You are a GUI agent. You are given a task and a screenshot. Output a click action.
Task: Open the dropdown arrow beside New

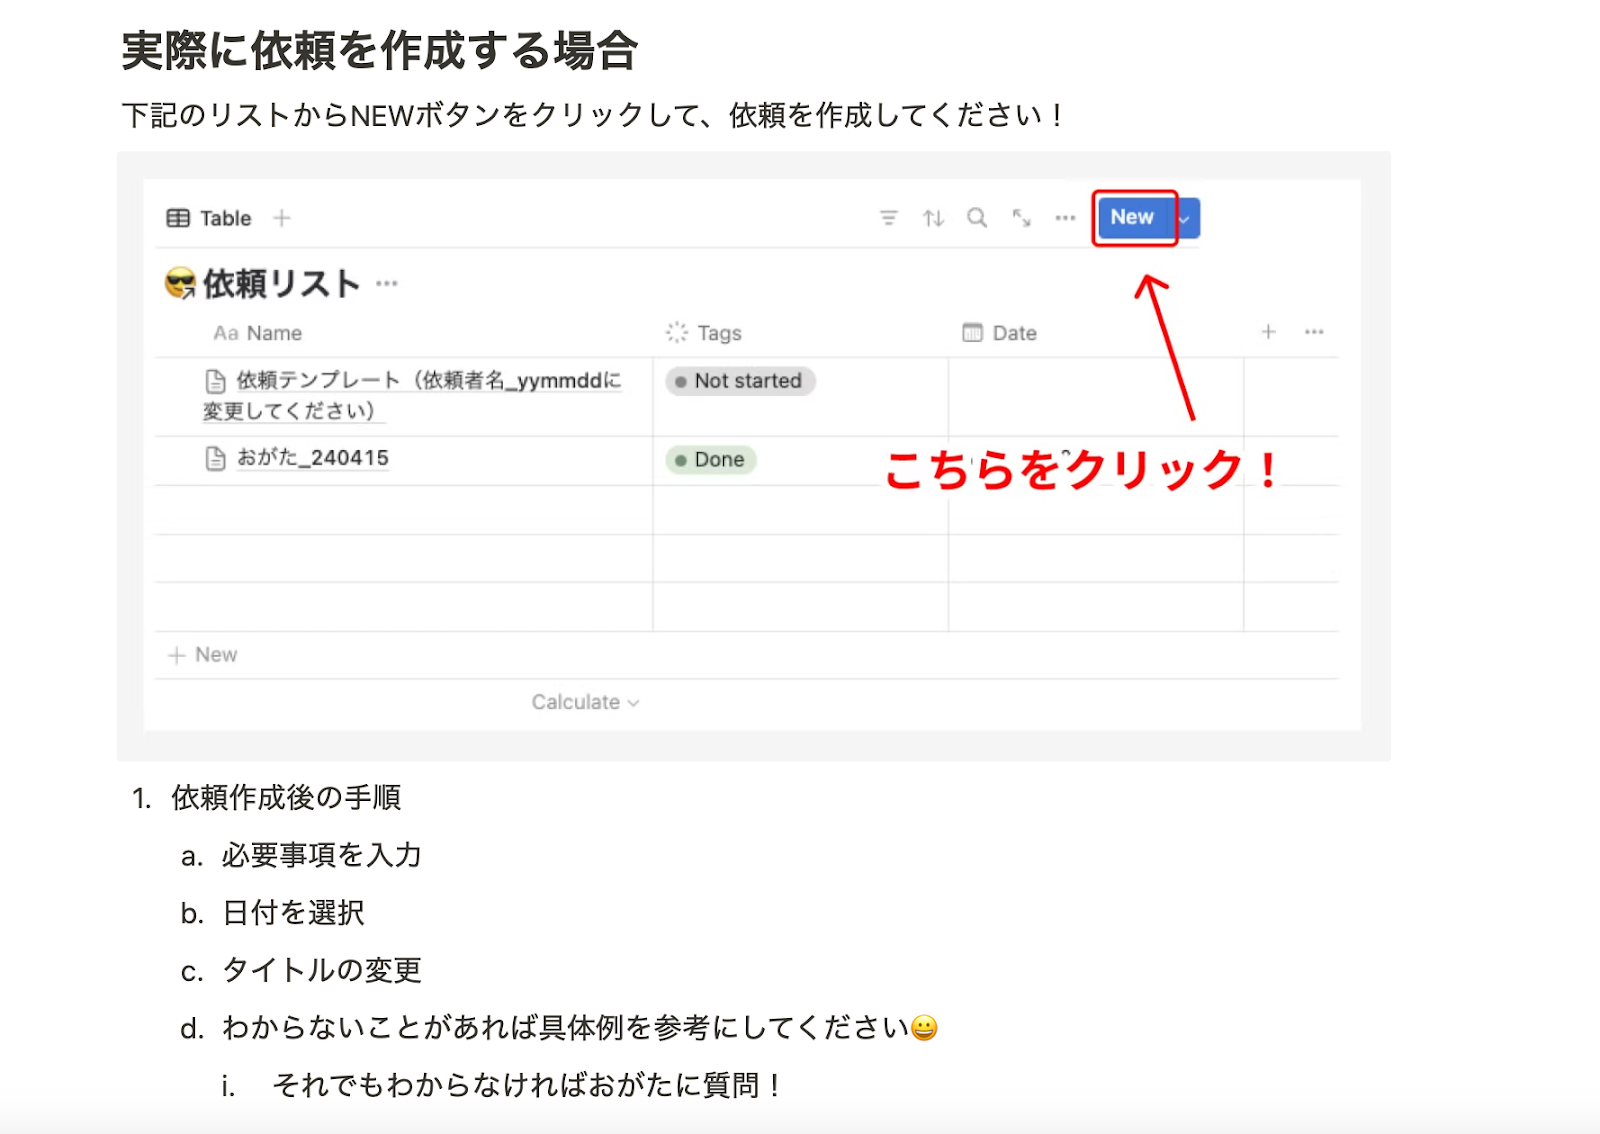click(x=1185, y=219)
